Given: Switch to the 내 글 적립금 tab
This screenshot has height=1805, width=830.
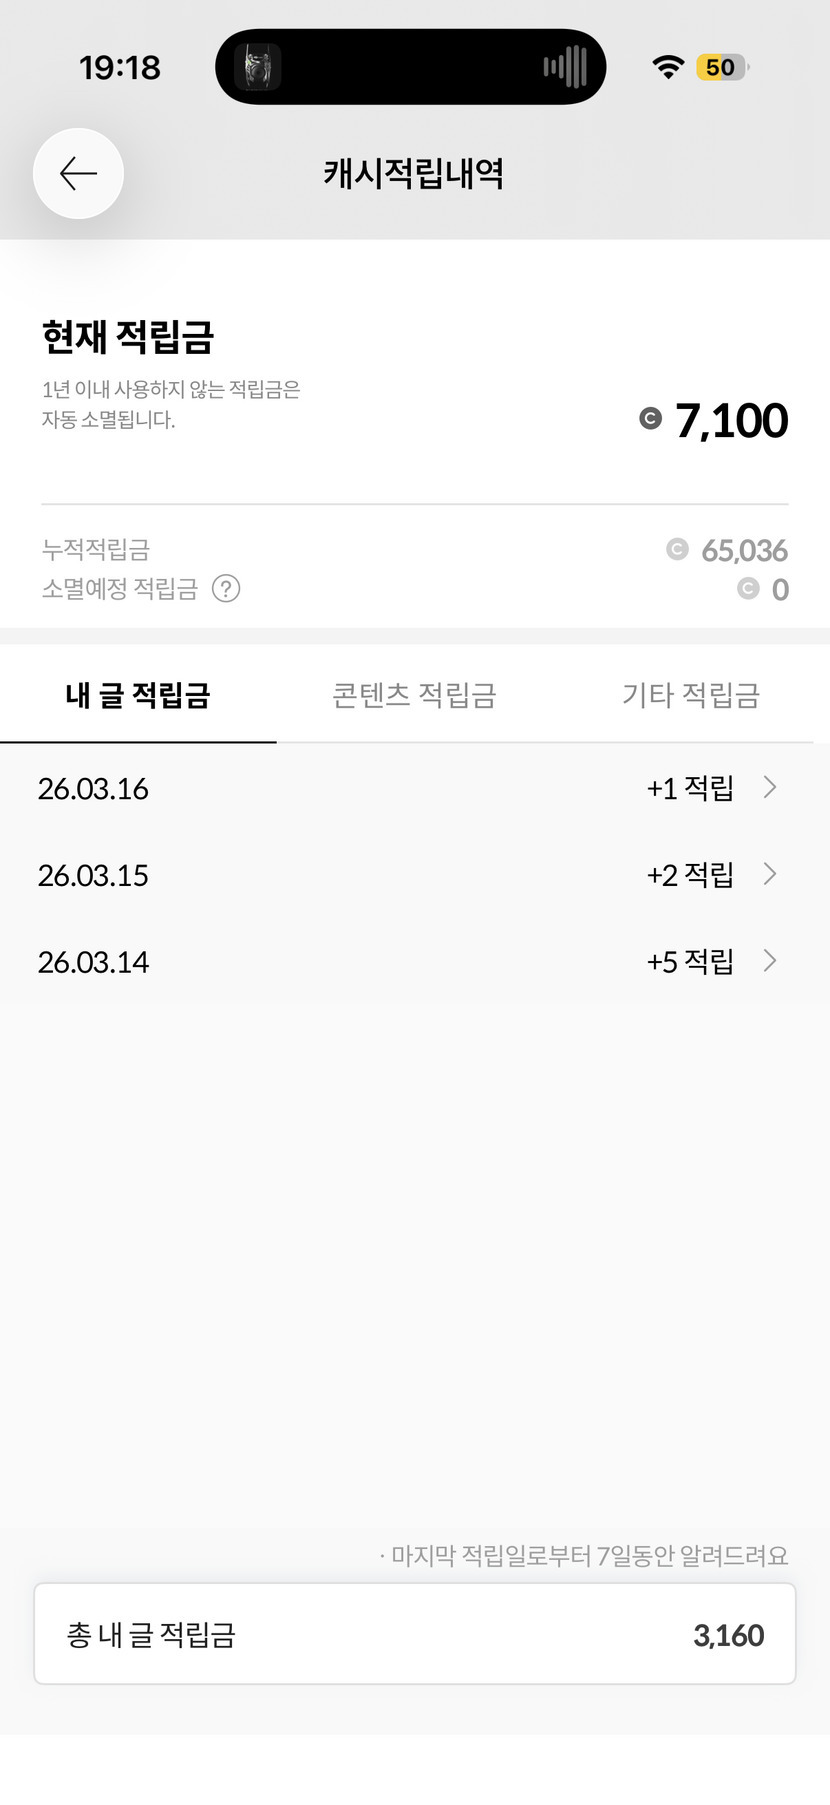Looking at the screenshot, I should tap(138, 695).
